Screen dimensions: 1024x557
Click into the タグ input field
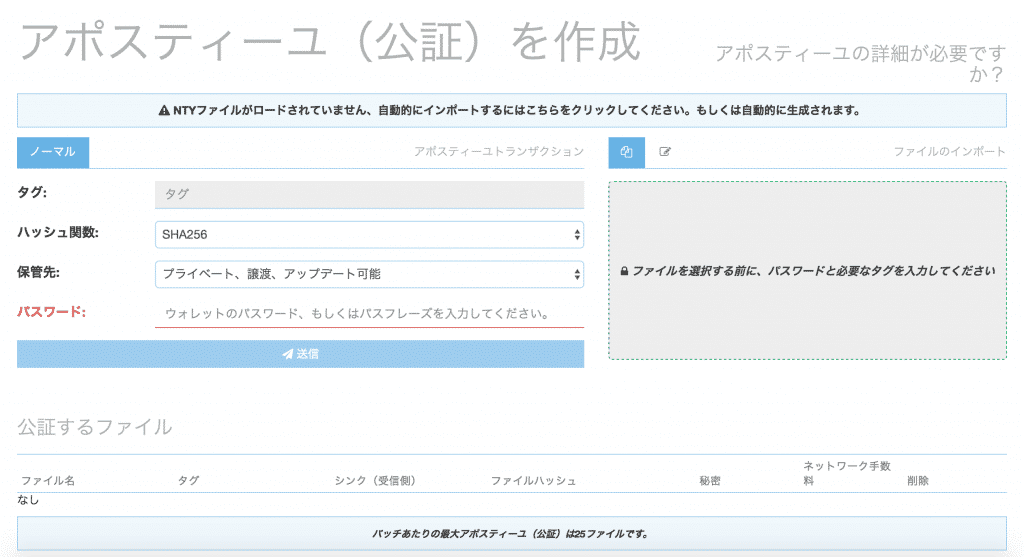369,193
